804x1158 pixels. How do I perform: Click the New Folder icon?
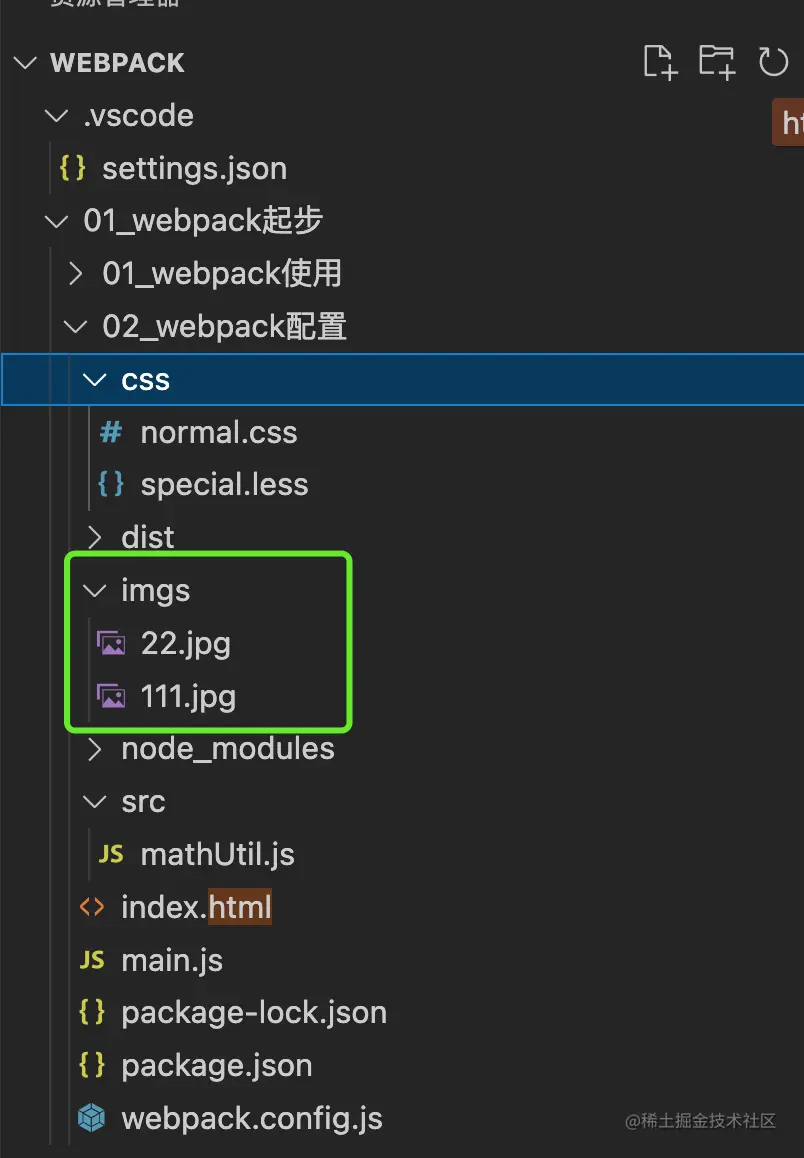717,62
